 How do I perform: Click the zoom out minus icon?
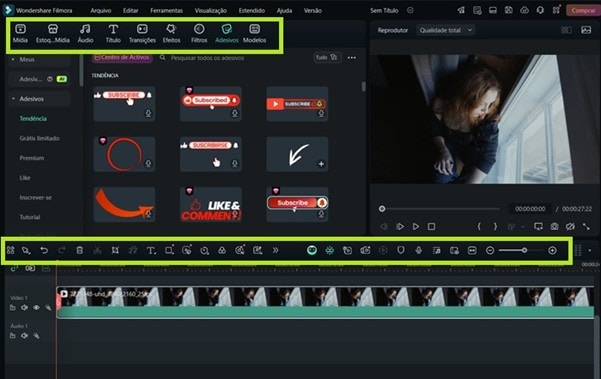tap(490, 250)
